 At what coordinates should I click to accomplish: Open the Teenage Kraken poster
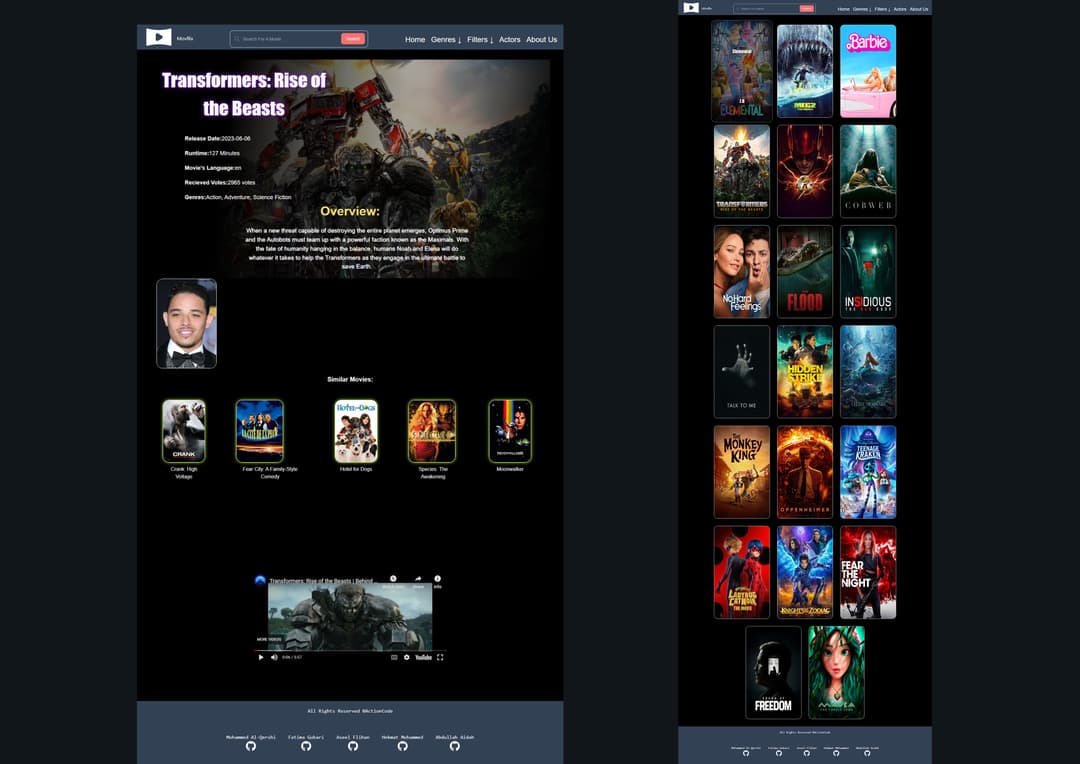(x=869, y=472)
